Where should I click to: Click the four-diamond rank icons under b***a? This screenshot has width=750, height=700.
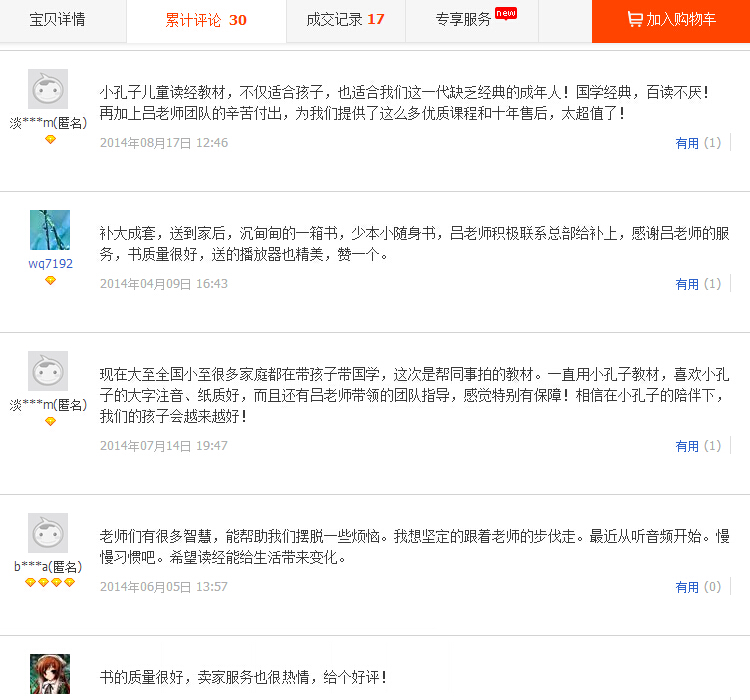[x=50, y=582]
